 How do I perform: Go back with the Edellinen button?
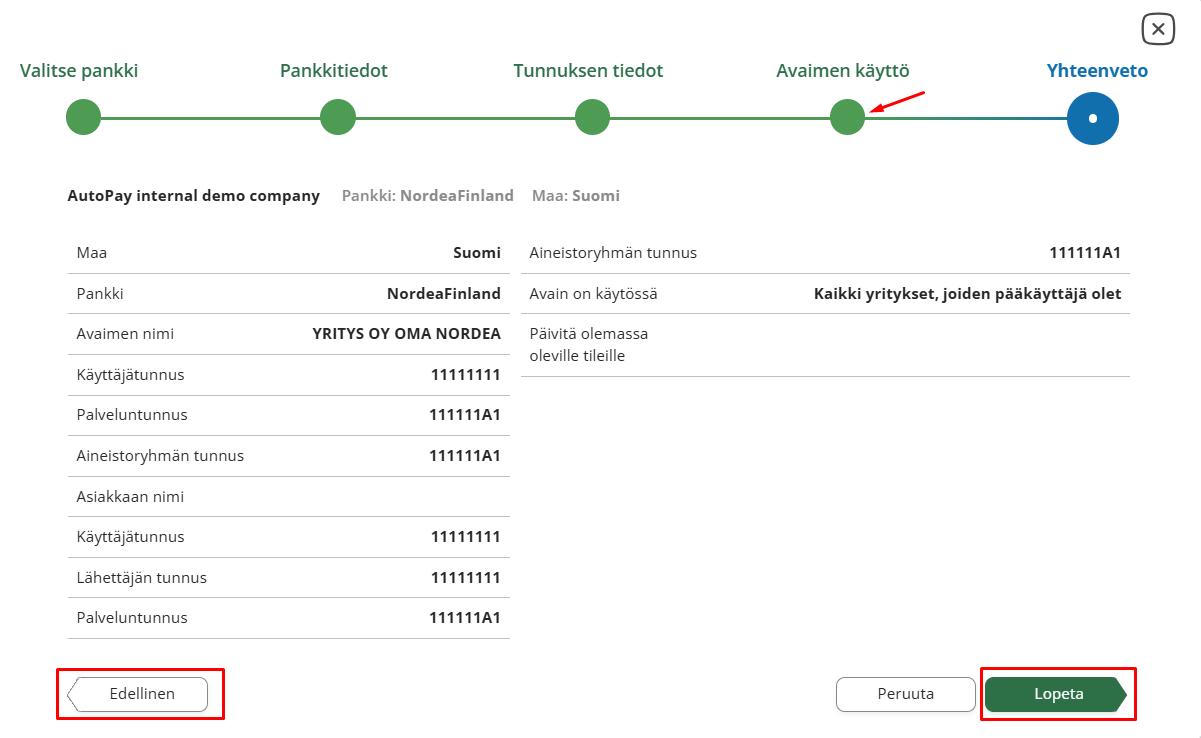[141, 694]
